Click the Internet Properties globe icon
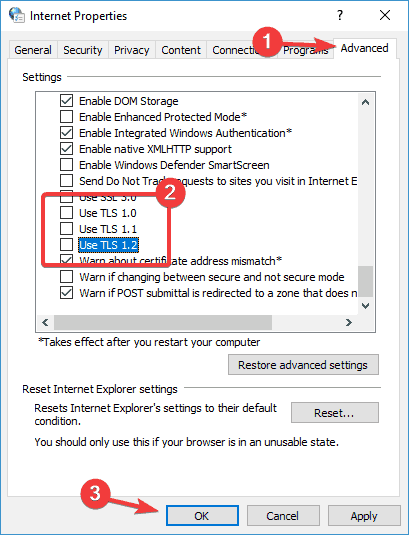 click(x=16, y=15)
